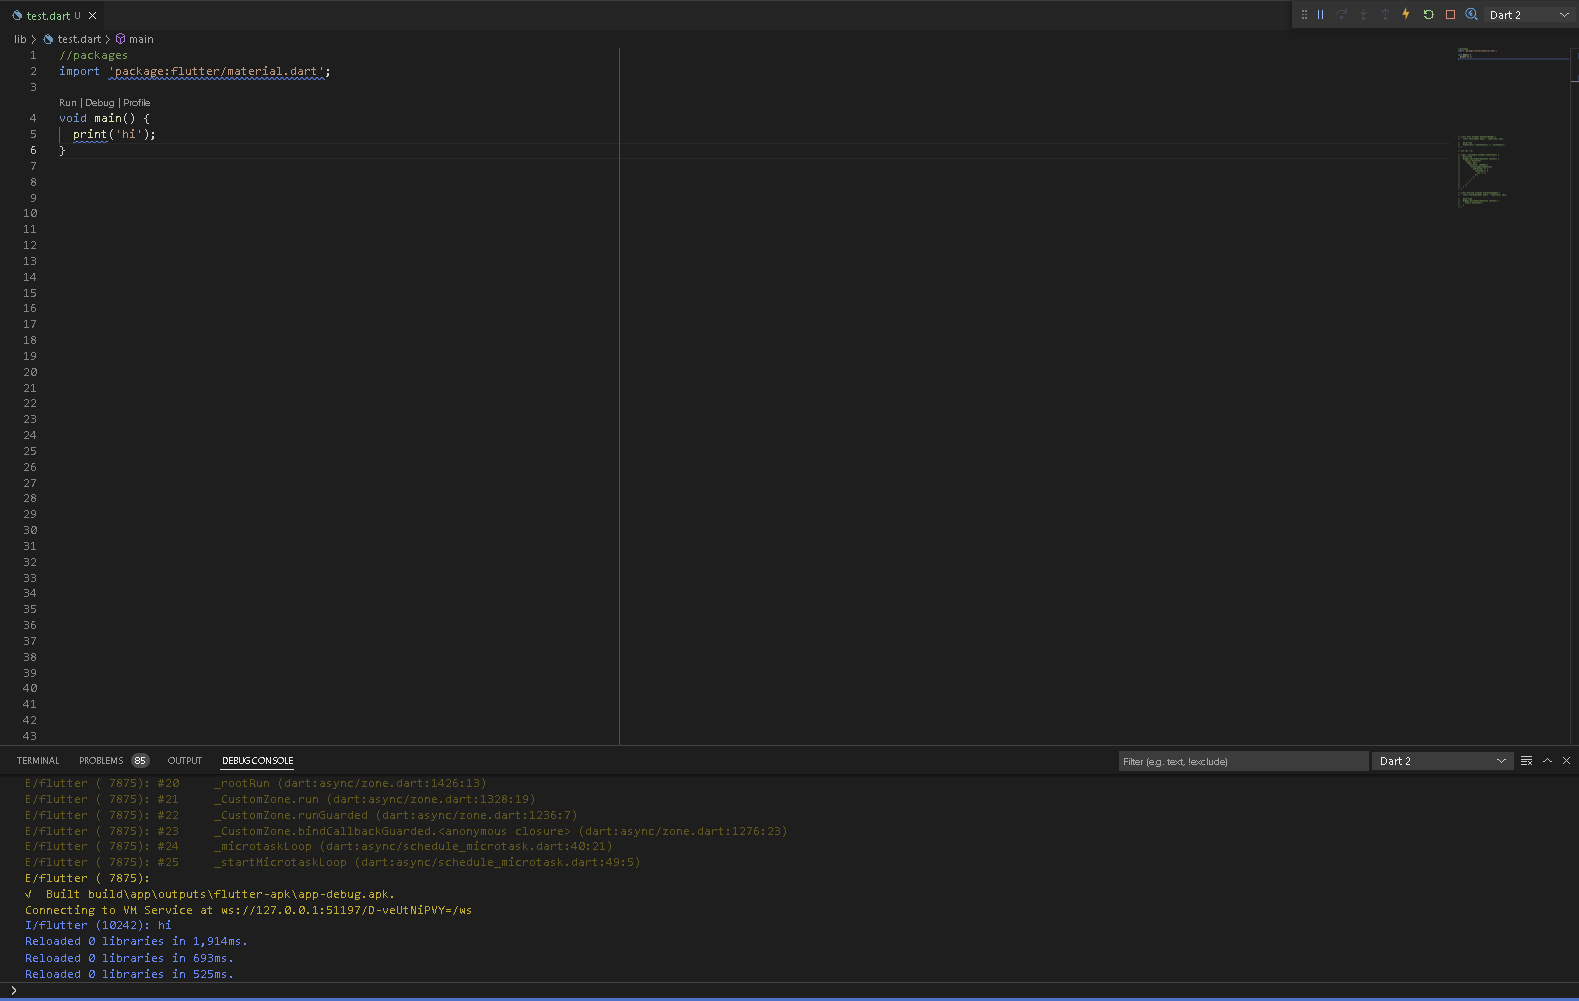
Task: Click the Step Over debug icon
Action: pyautogui.click(x=1342, y=15)
